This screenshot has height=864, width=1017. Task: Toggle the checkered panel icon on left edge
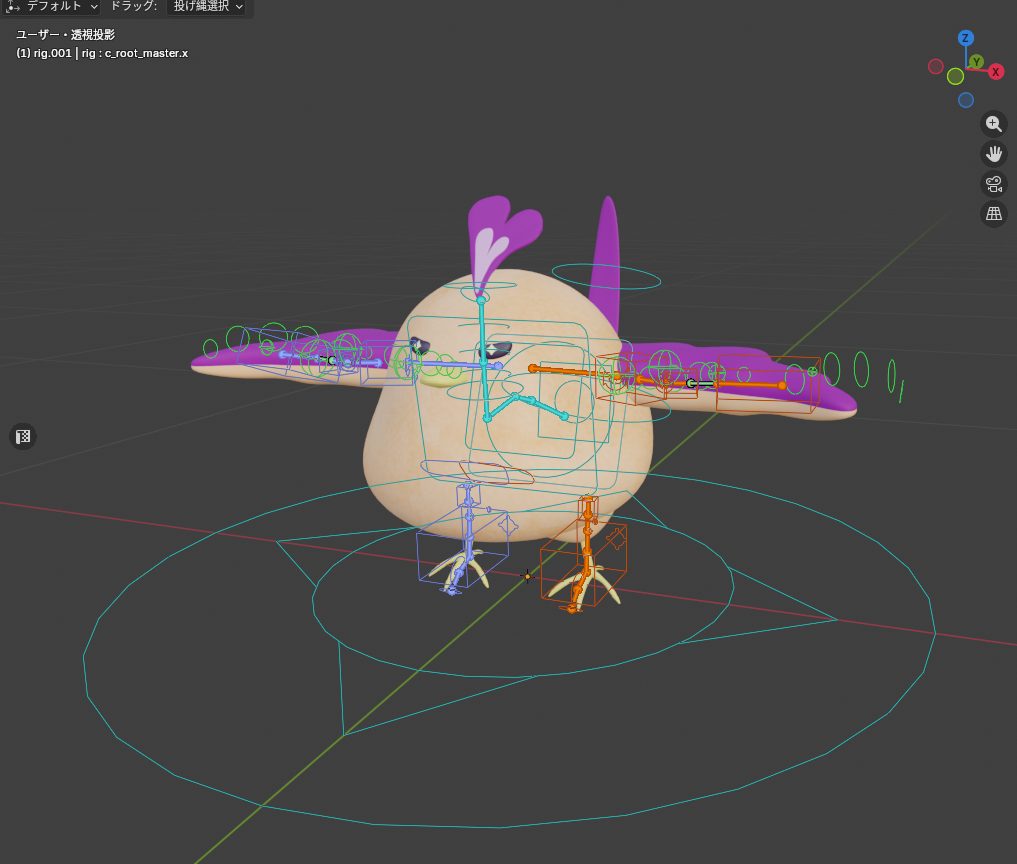24,436
